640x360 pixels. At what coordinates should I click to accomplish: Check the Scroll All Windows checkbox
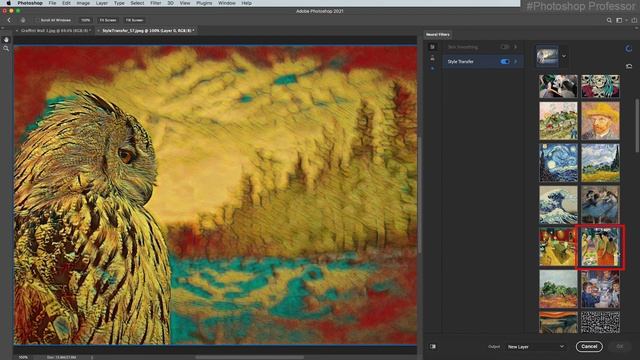tap(37, 20)
